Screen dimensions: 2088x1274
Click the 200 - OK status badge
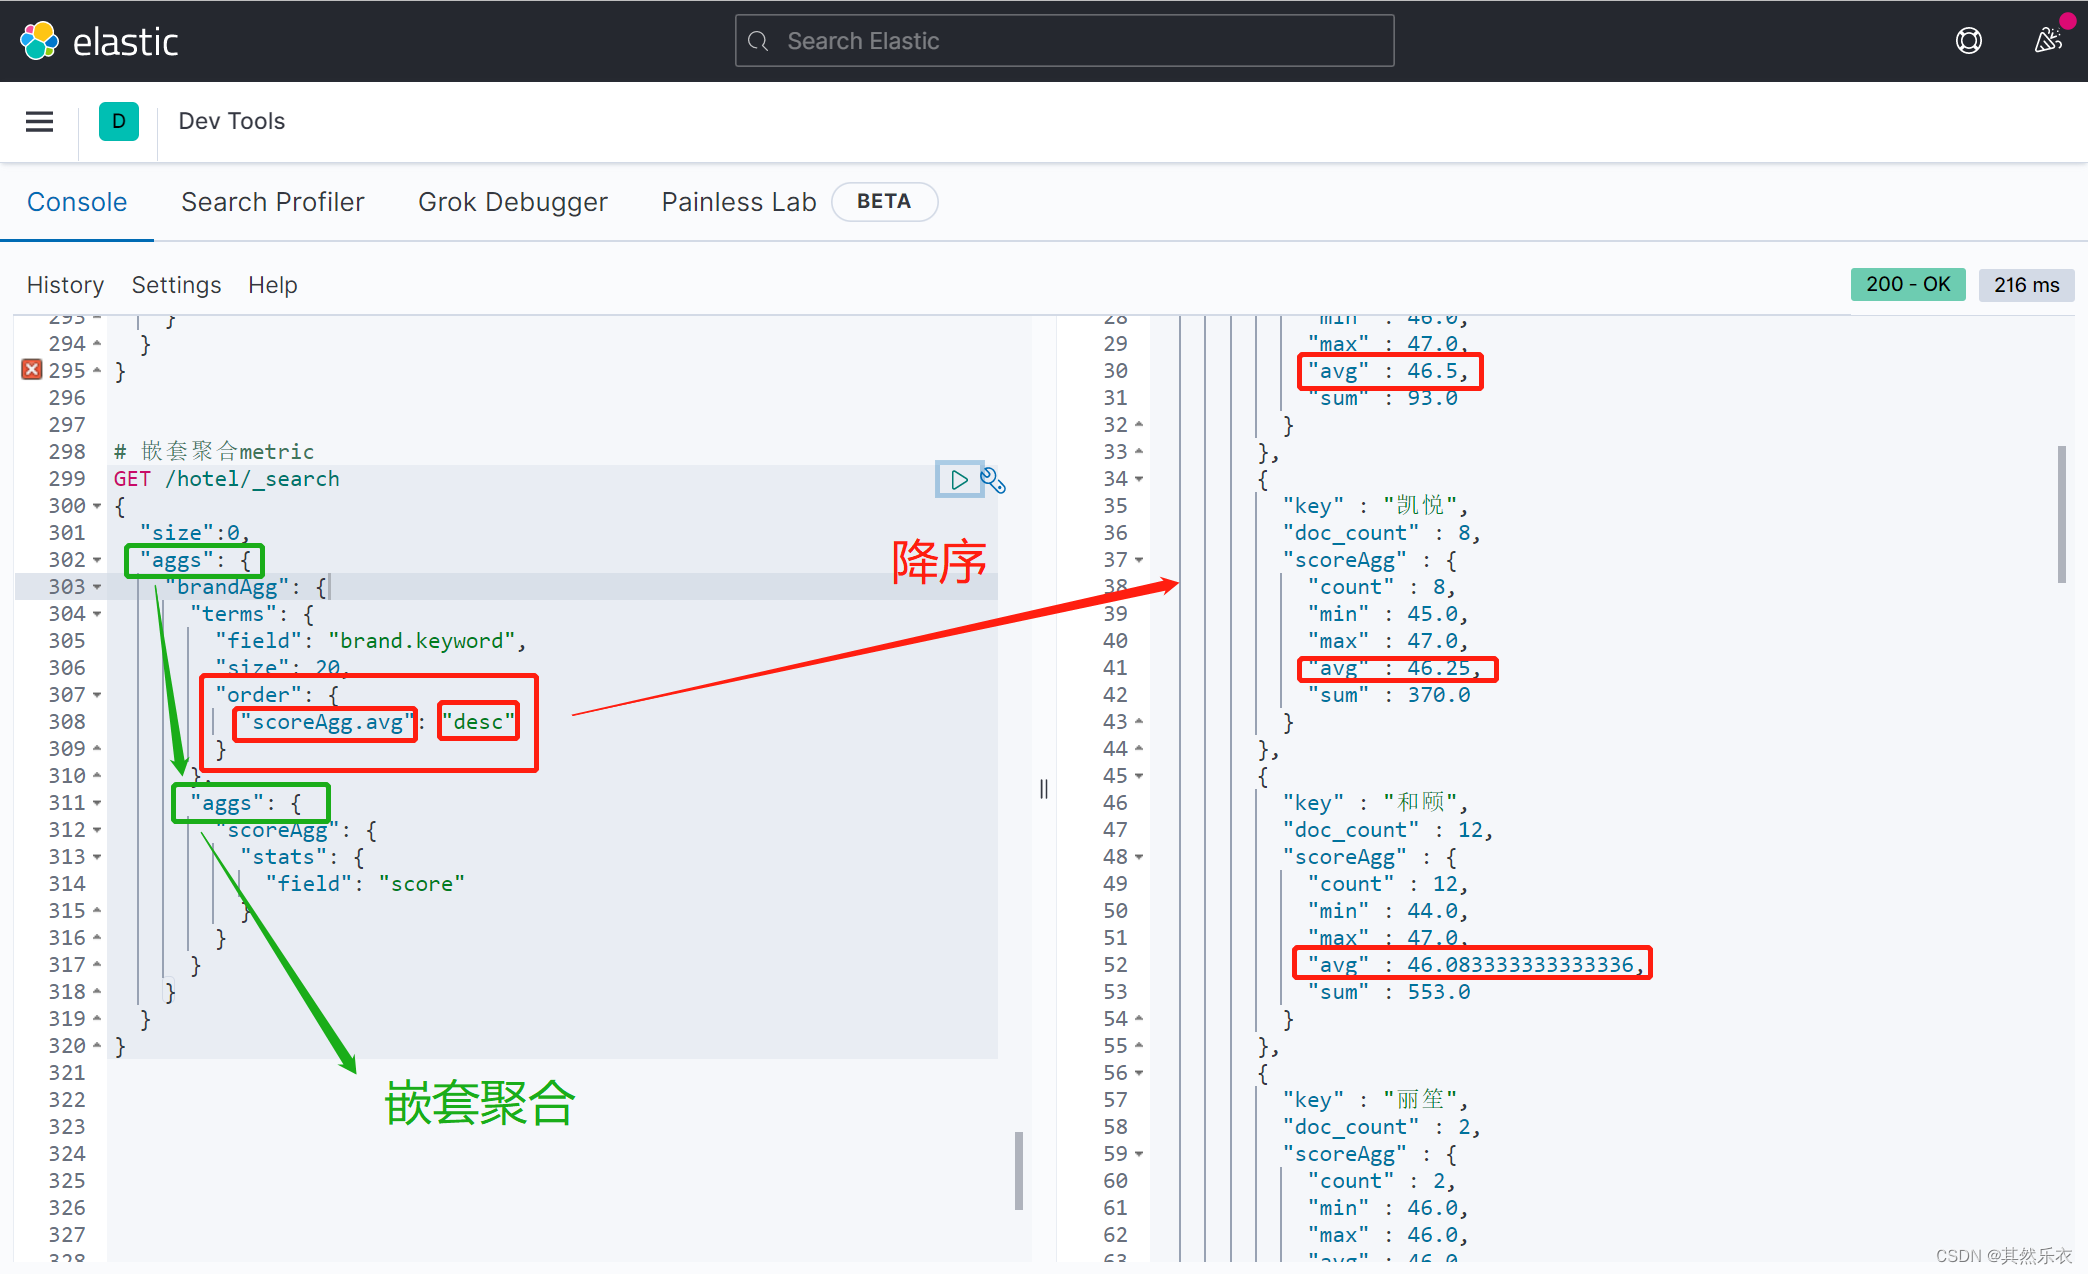click(1907, 284)
